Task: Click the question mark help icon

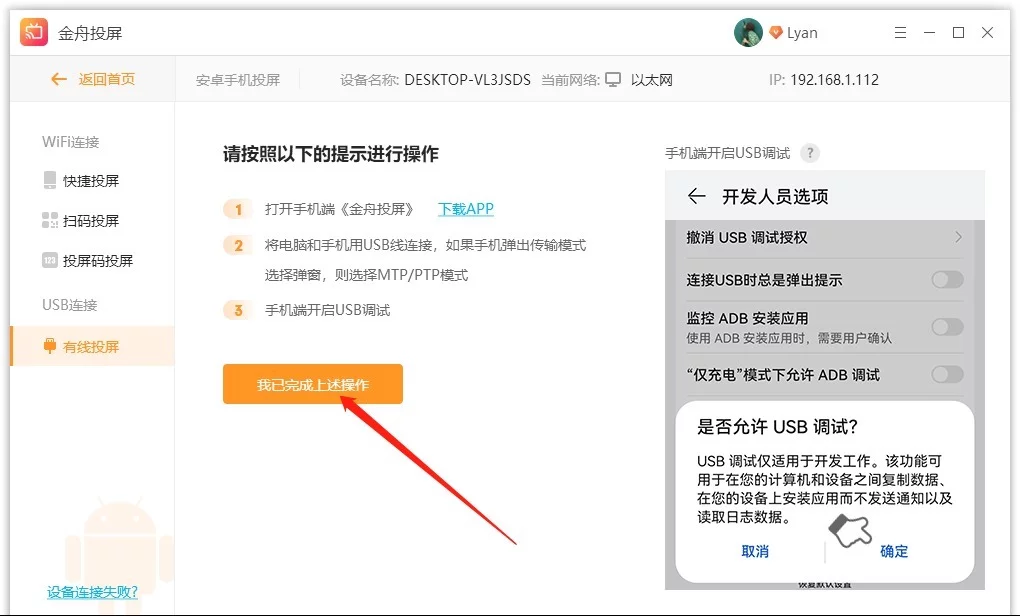Action: pos(810,153)
